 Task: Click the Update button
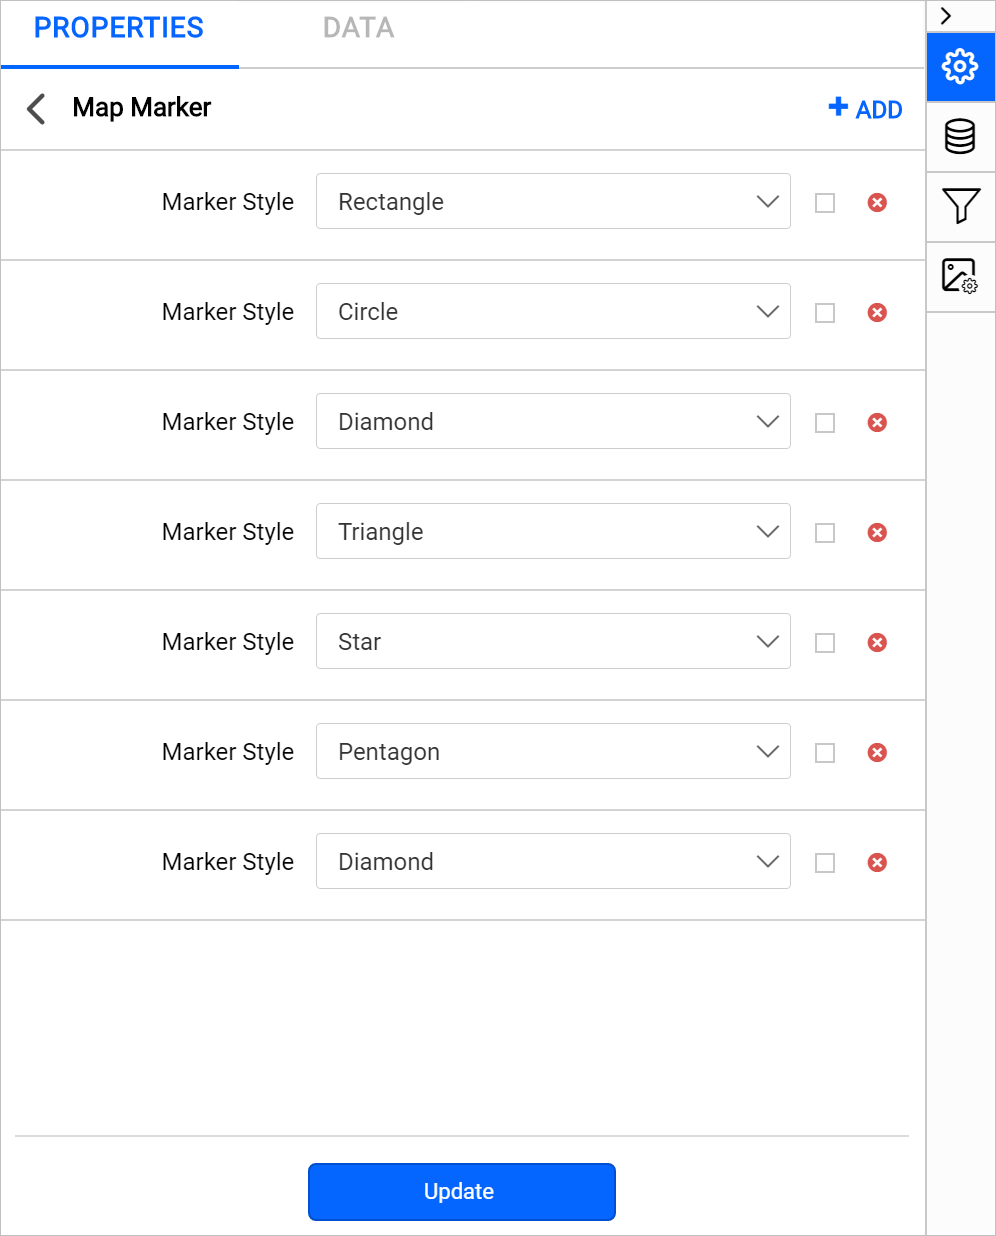(x=461, y=1191)
